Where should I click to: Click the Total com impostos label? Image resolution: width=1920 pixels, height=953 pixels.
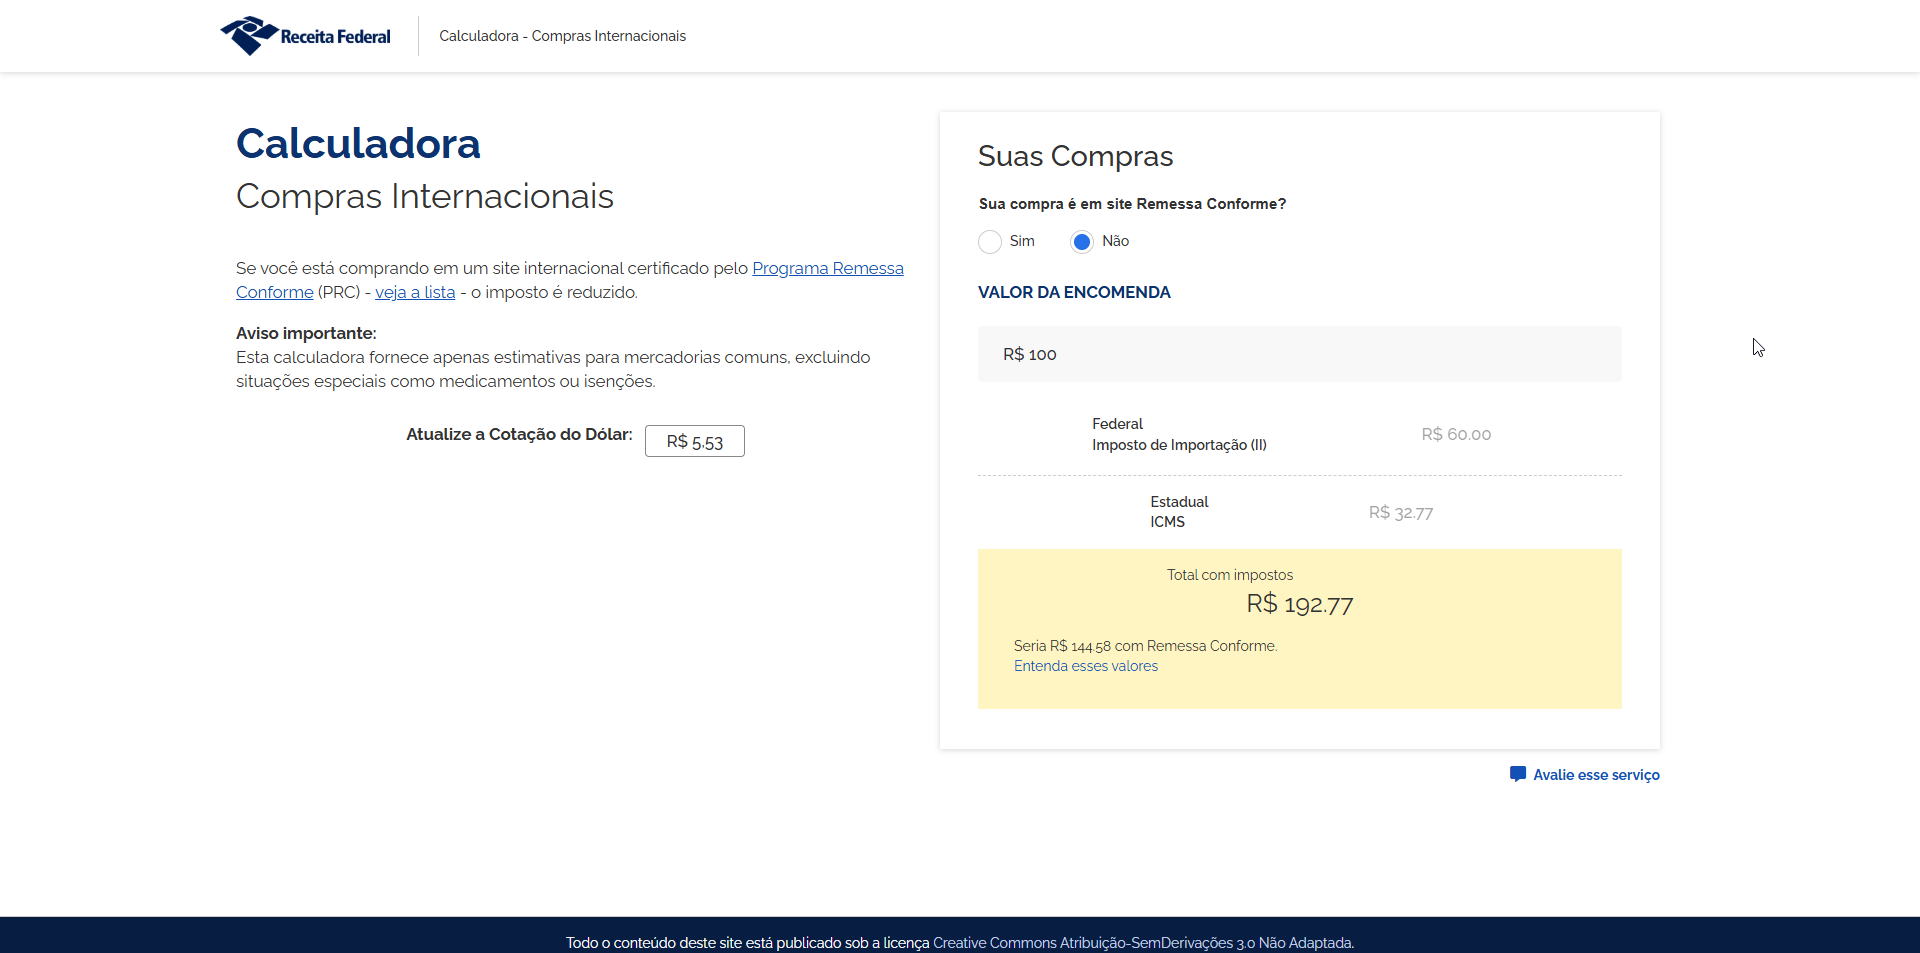1229,575
